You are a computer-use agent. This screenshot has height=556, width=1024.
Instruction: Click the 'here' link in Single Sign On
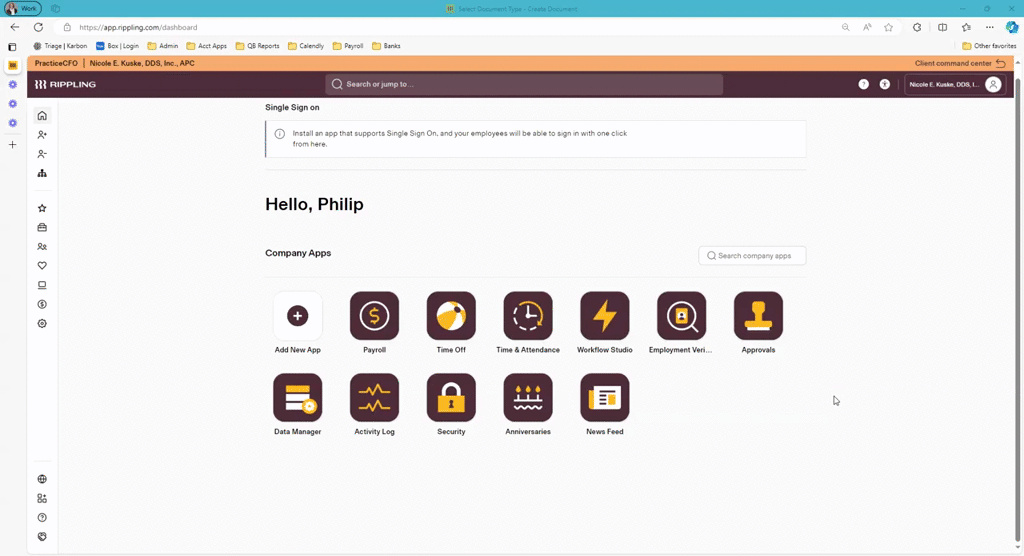(x=318, y=144)
